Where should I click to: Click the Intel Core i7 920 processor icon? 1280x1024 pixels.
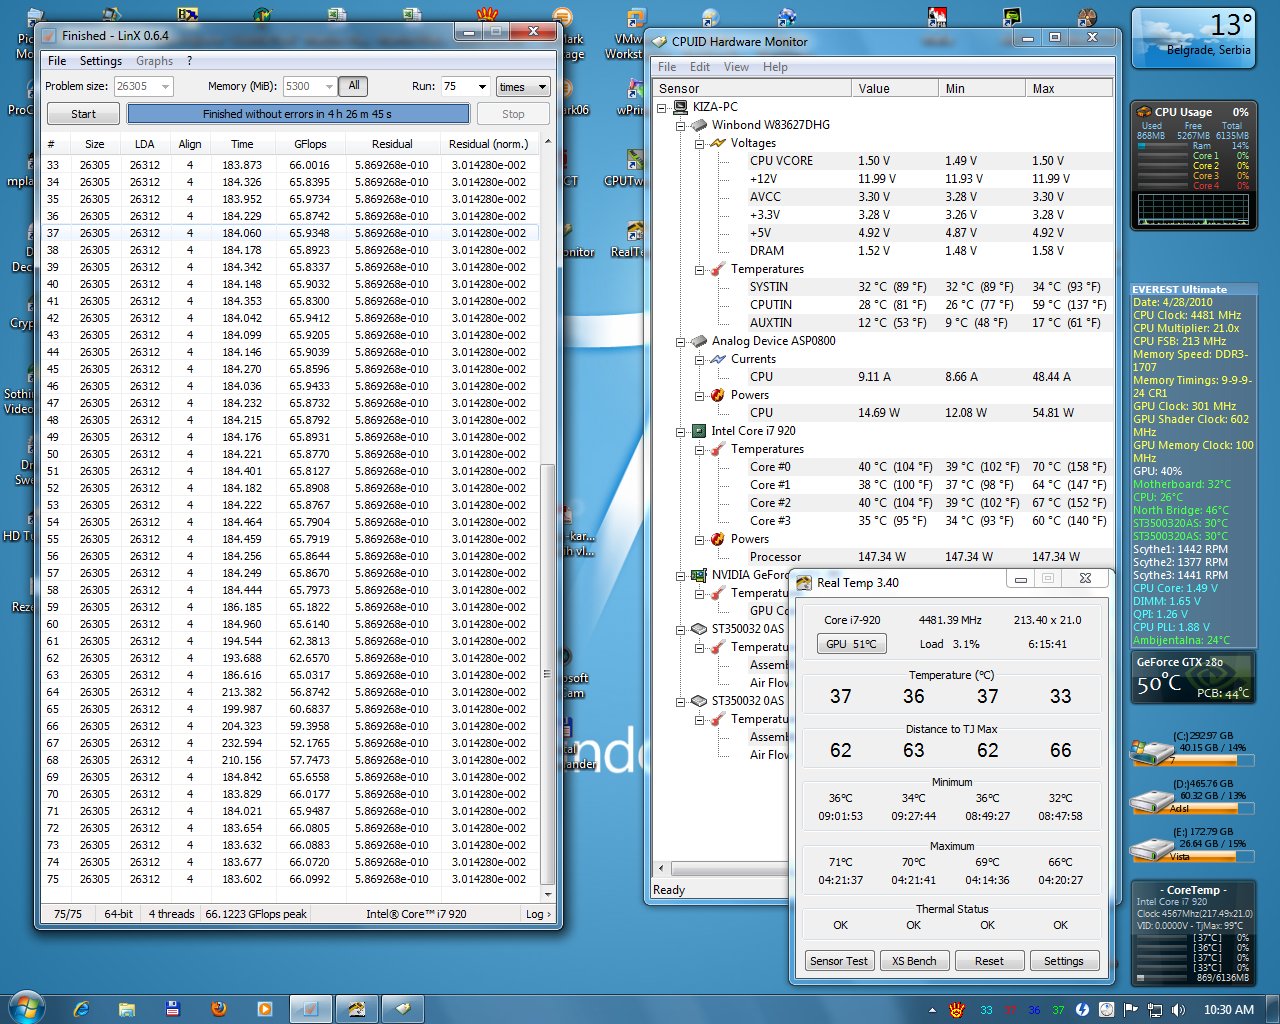click(x=699, y=431)
